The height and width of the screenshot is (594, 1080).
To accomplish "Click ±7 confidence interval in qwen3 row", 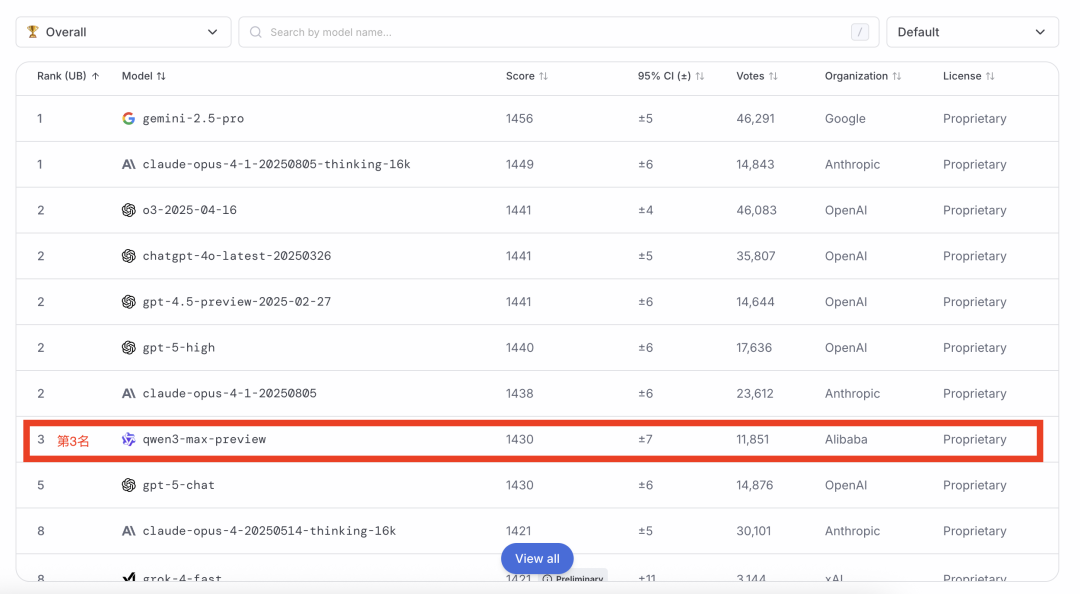I will [x=645, y=439].
